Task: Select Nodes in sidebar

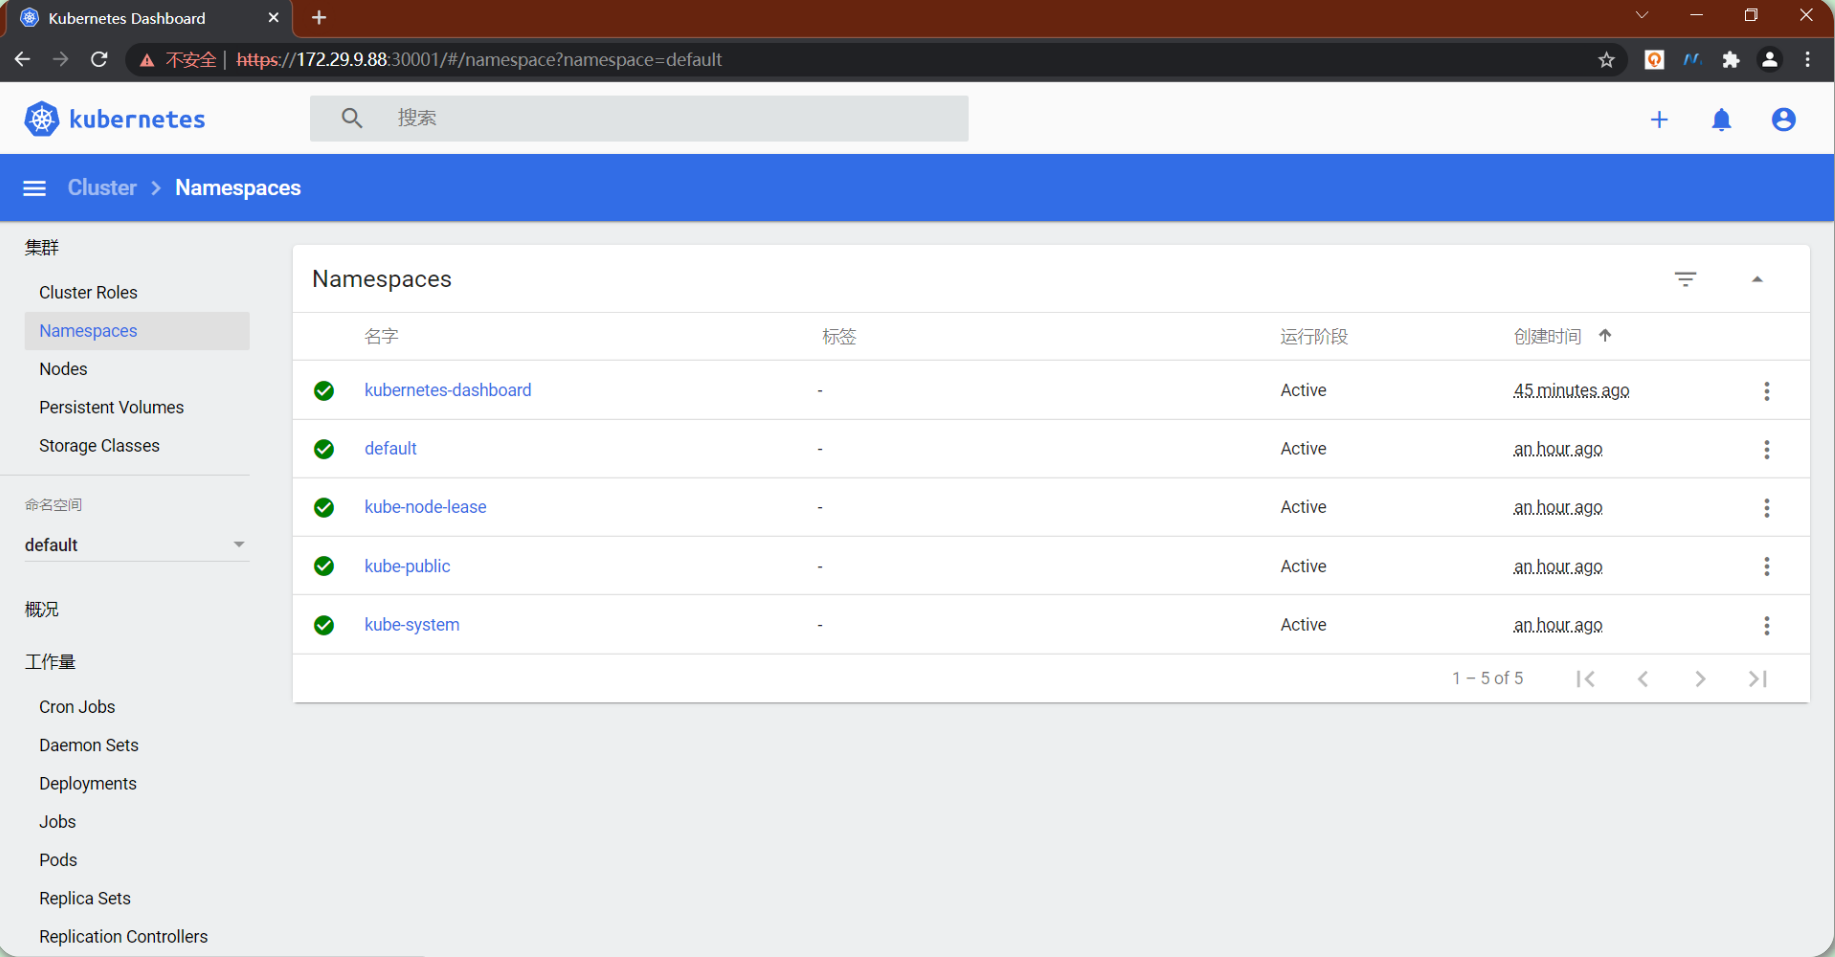Action: tap(63, 369)
